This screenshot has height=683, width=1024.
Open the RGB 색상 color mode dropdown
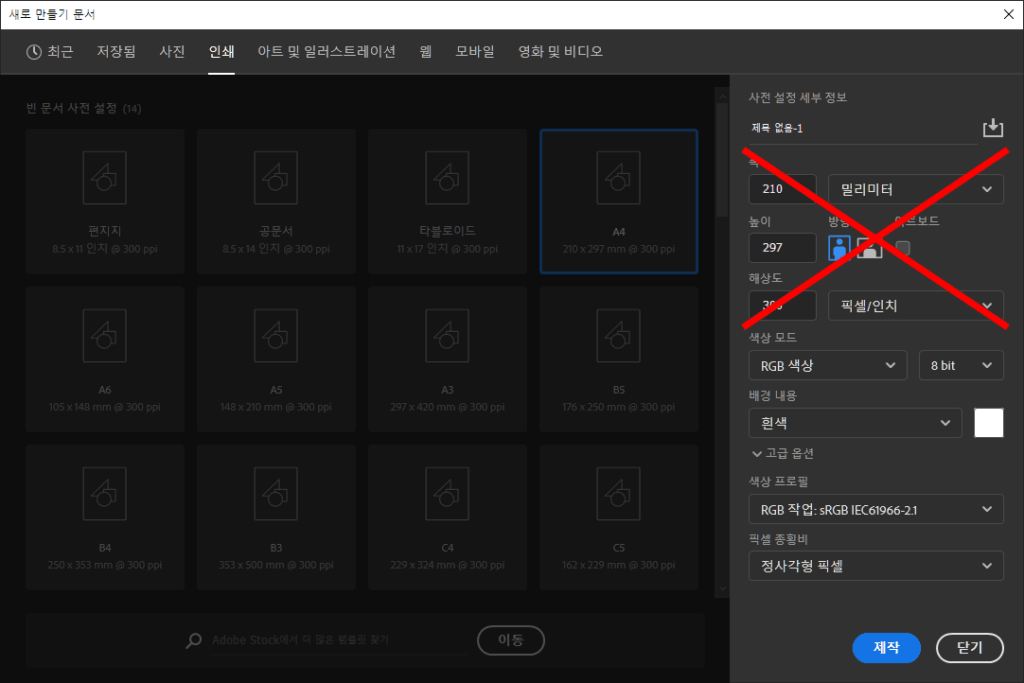827,366
